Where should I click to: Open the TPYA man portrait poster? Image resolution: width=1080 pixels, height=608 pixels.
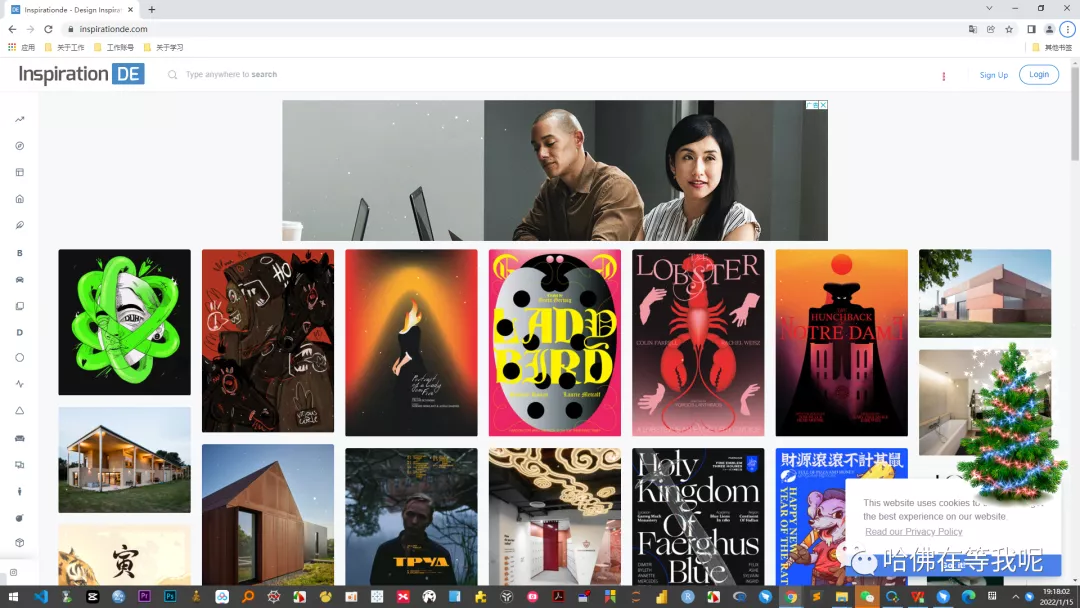click(x=411, y=516)
